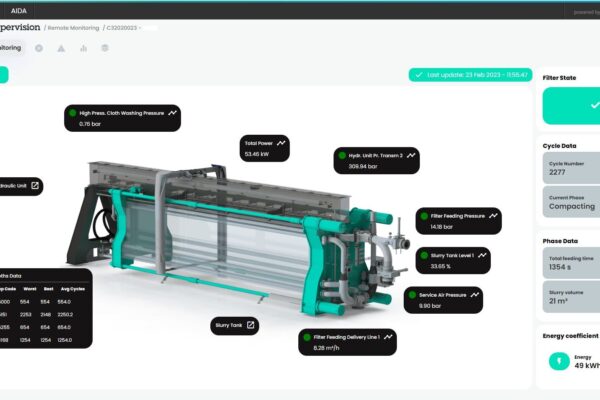
Task: Open the bar chart statistics tab
Action: click(83, 47)
